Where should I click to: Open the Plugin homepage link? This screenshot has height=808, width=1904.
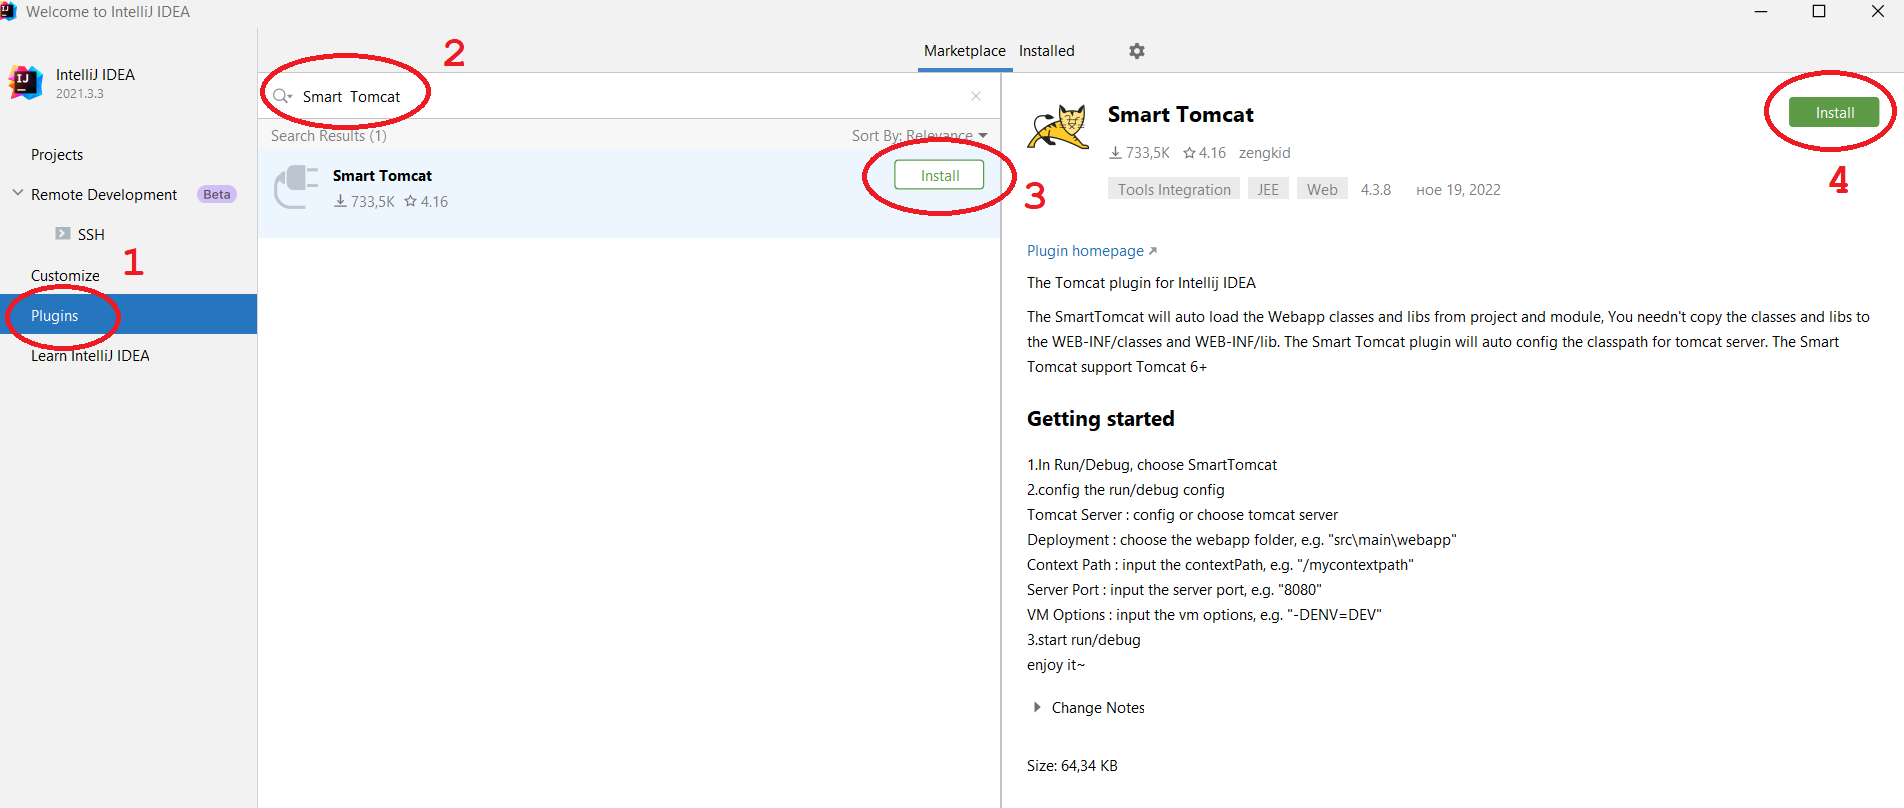(x=1091, y=251)
